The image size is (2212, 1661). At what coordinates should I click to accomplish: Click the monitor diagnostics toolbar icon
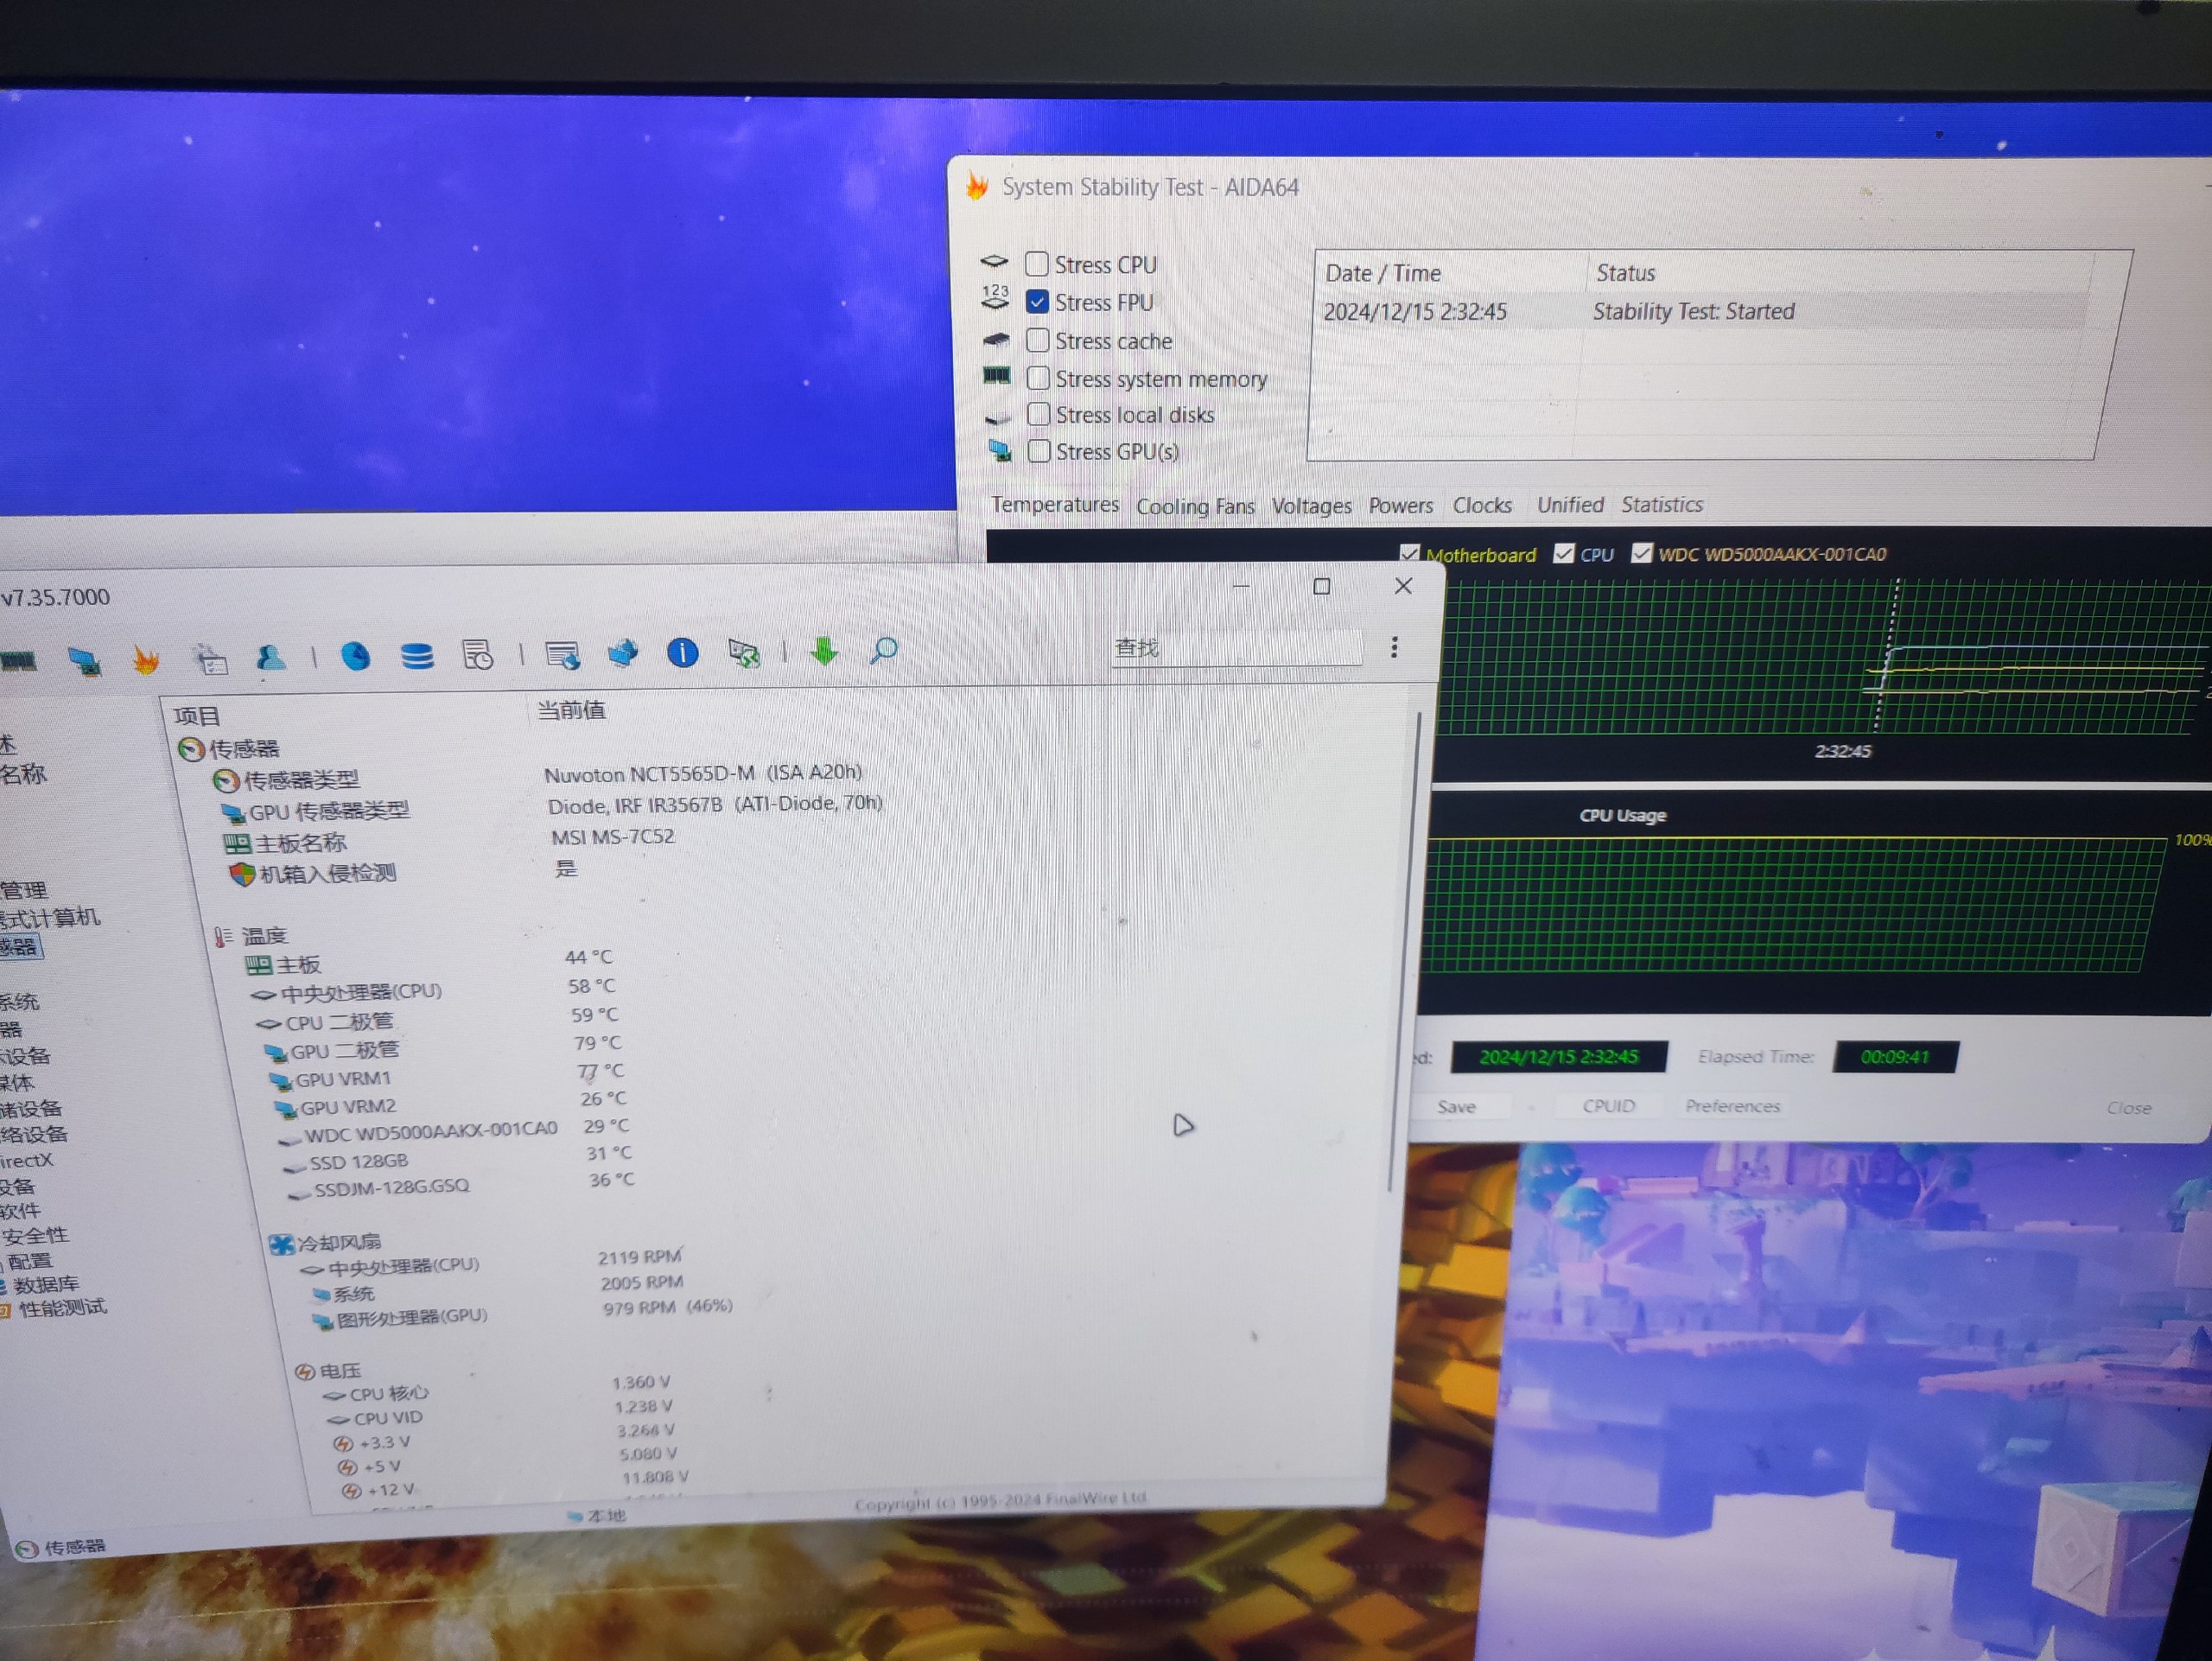pyautogui.click(x=84, y=661)
